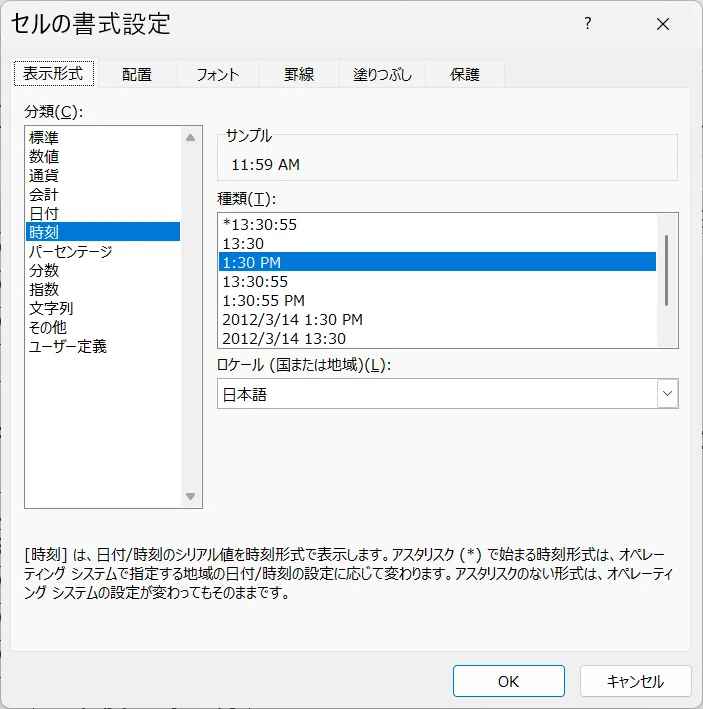The image size is (703, 709).
Task: Switch to the 保護 tab
Action: 465,74
